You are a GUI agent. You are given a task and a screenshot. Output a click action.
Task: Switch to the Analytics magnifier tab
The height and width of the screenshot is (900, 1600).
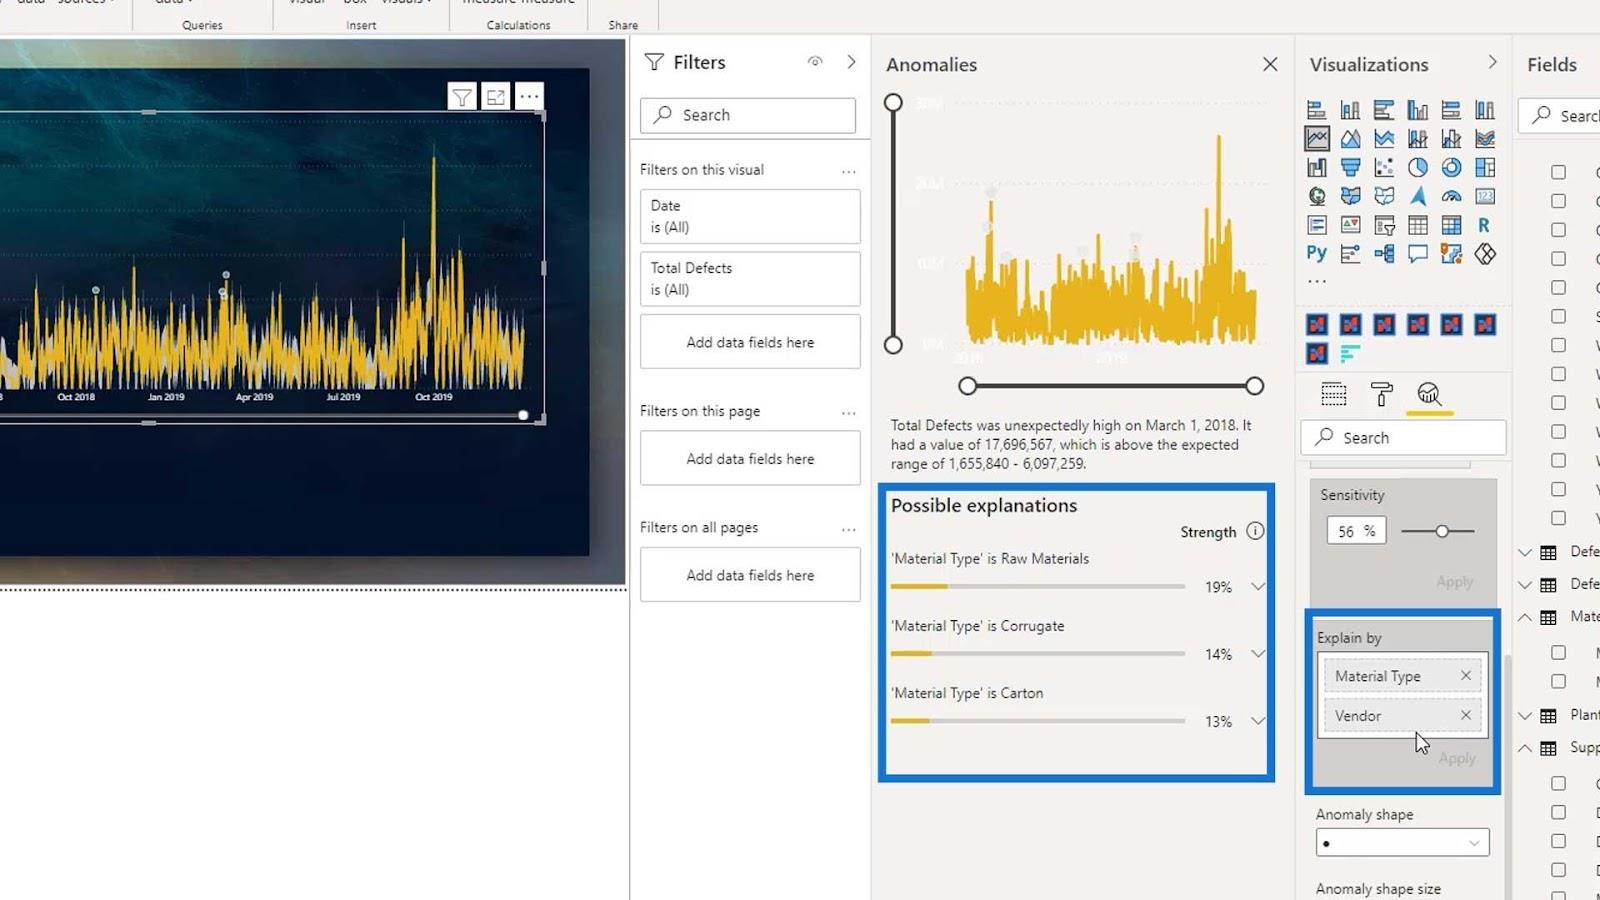click(1429, 394)
